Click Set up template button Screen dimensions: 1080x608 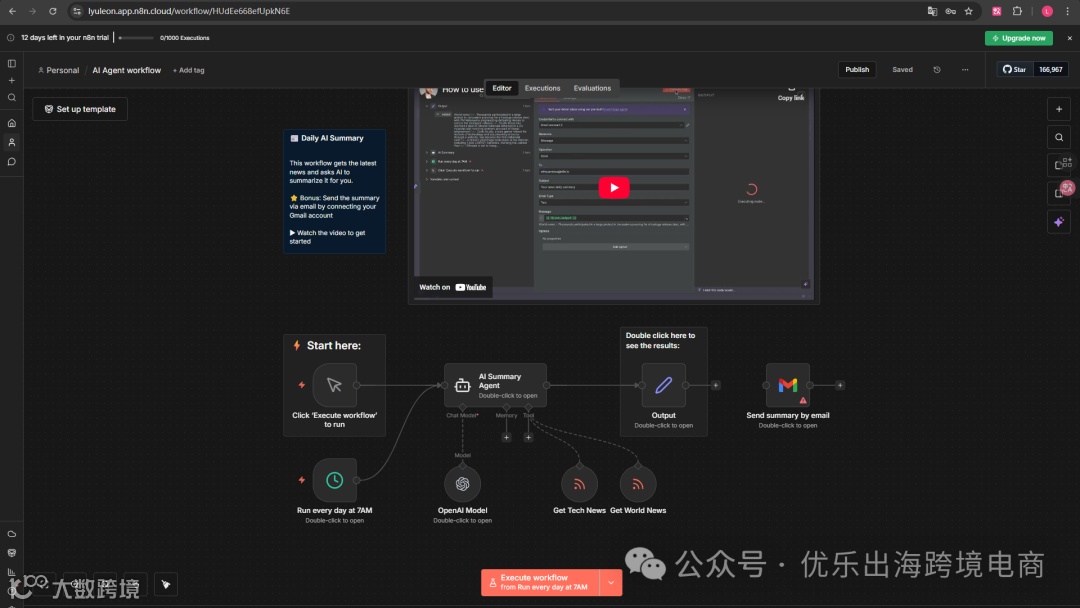(80, 109)
